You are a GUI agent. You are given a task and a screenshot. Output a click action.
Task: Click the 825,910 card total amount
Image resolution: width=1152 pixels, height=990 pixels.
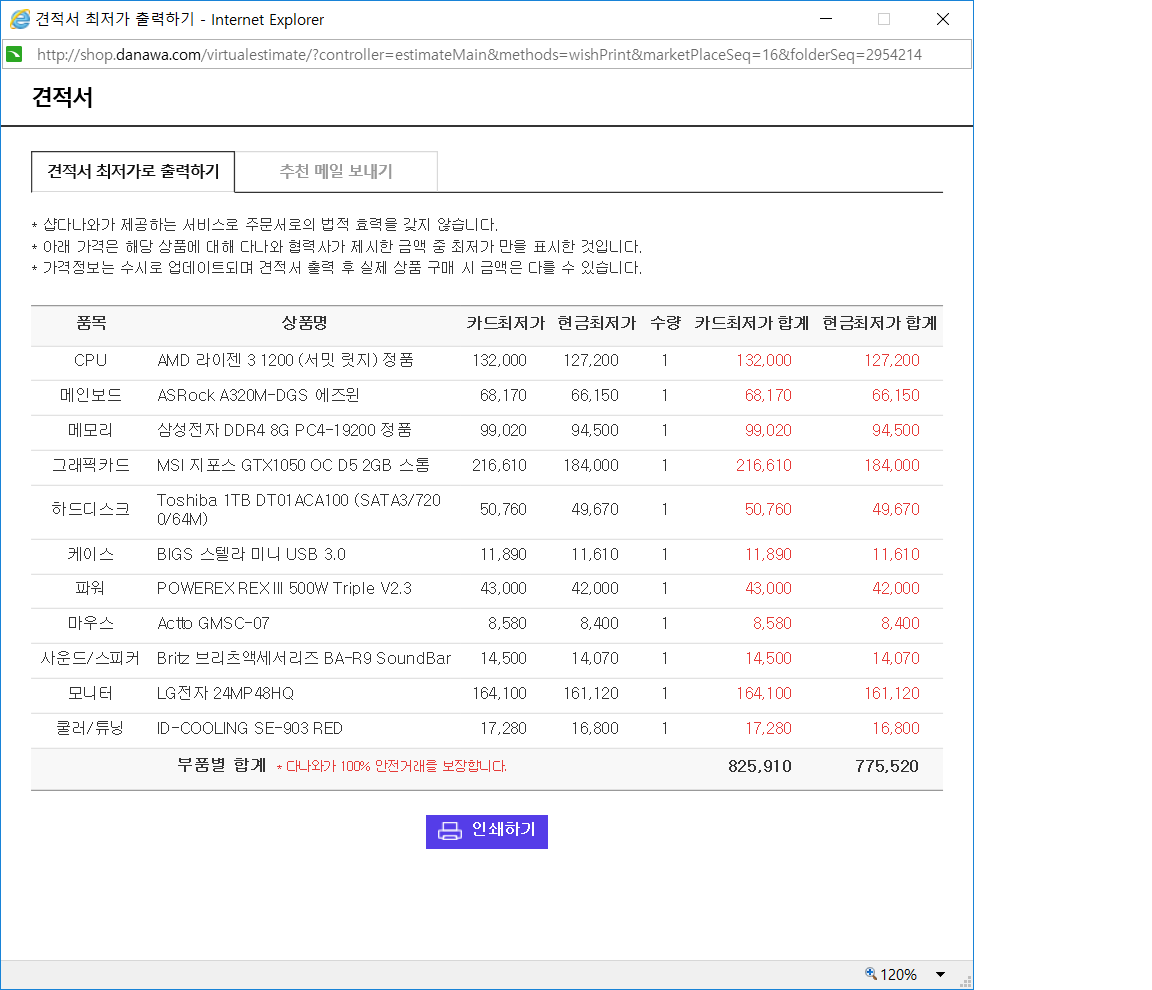click(x=760, y=766)
